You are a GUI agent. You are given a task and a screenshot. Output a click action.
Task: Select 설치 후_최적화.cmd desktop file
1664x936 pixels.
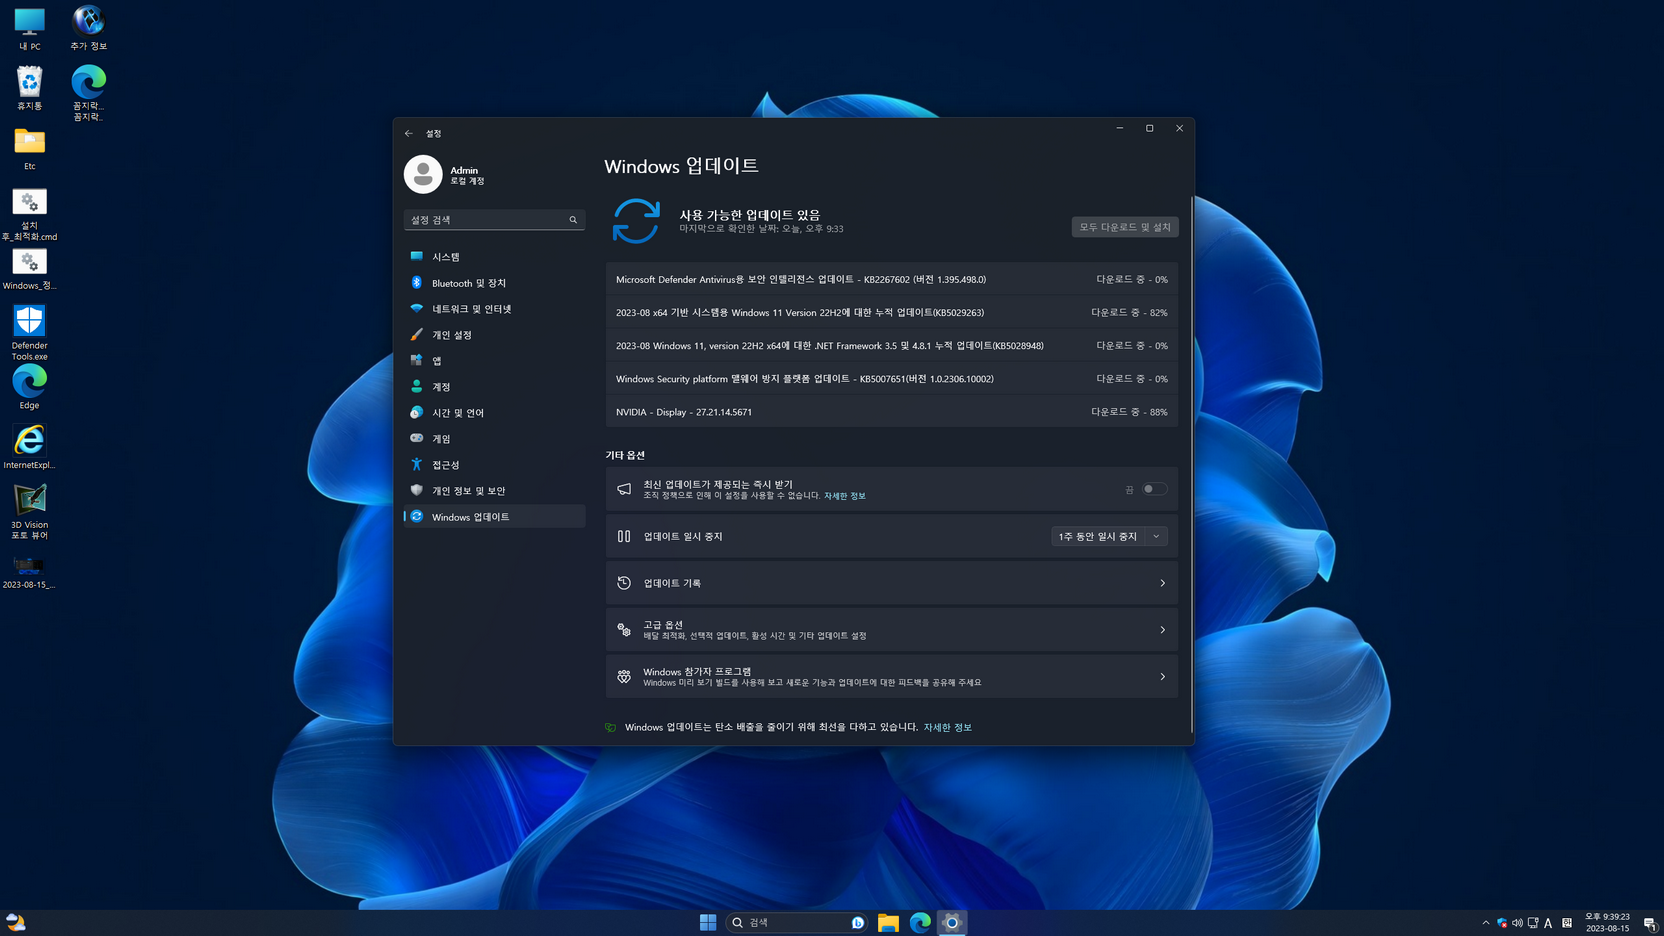point(29,215)
